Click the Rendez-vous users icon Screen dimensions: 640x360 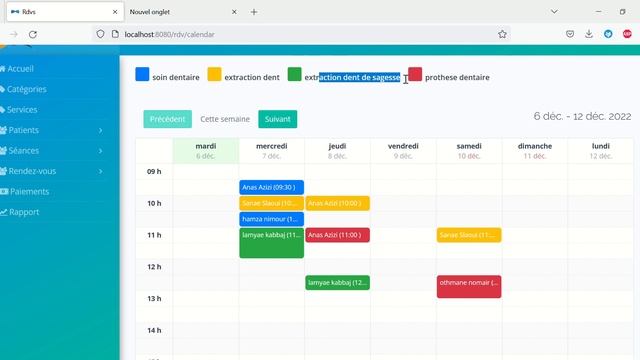(3, 171)
